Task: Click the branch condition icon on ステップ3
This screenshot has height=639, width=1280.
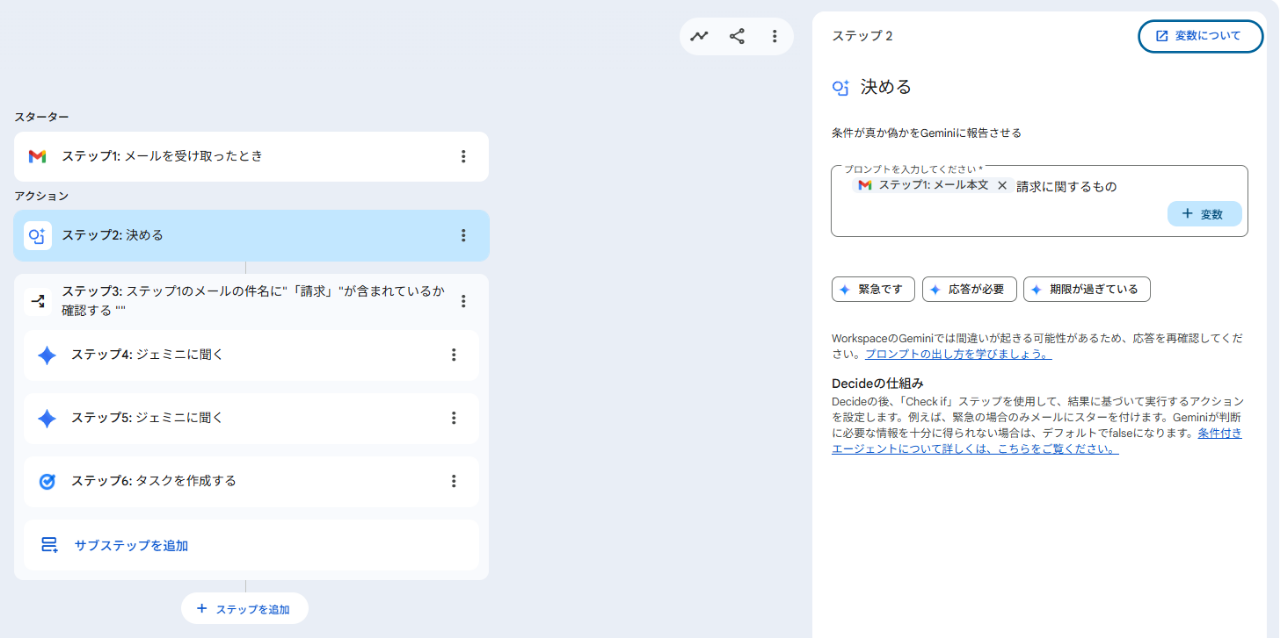Action: (38, 300)
